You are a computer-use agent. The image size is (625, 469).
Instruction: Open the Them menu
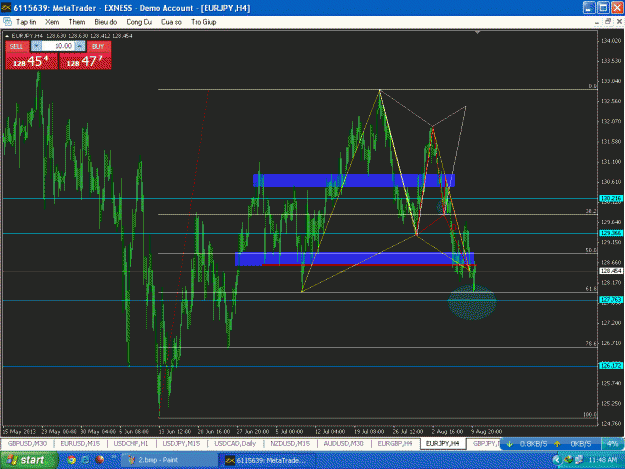[77, 22]
